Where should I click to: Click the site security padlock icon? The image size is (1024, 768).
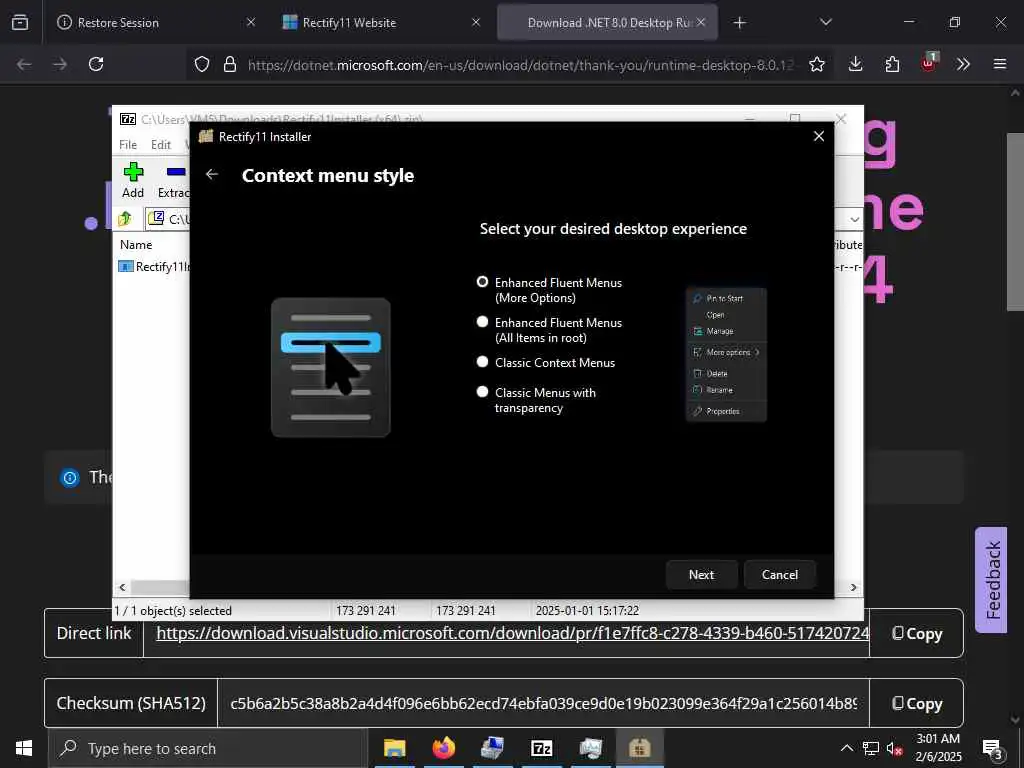tap(230, 64)
